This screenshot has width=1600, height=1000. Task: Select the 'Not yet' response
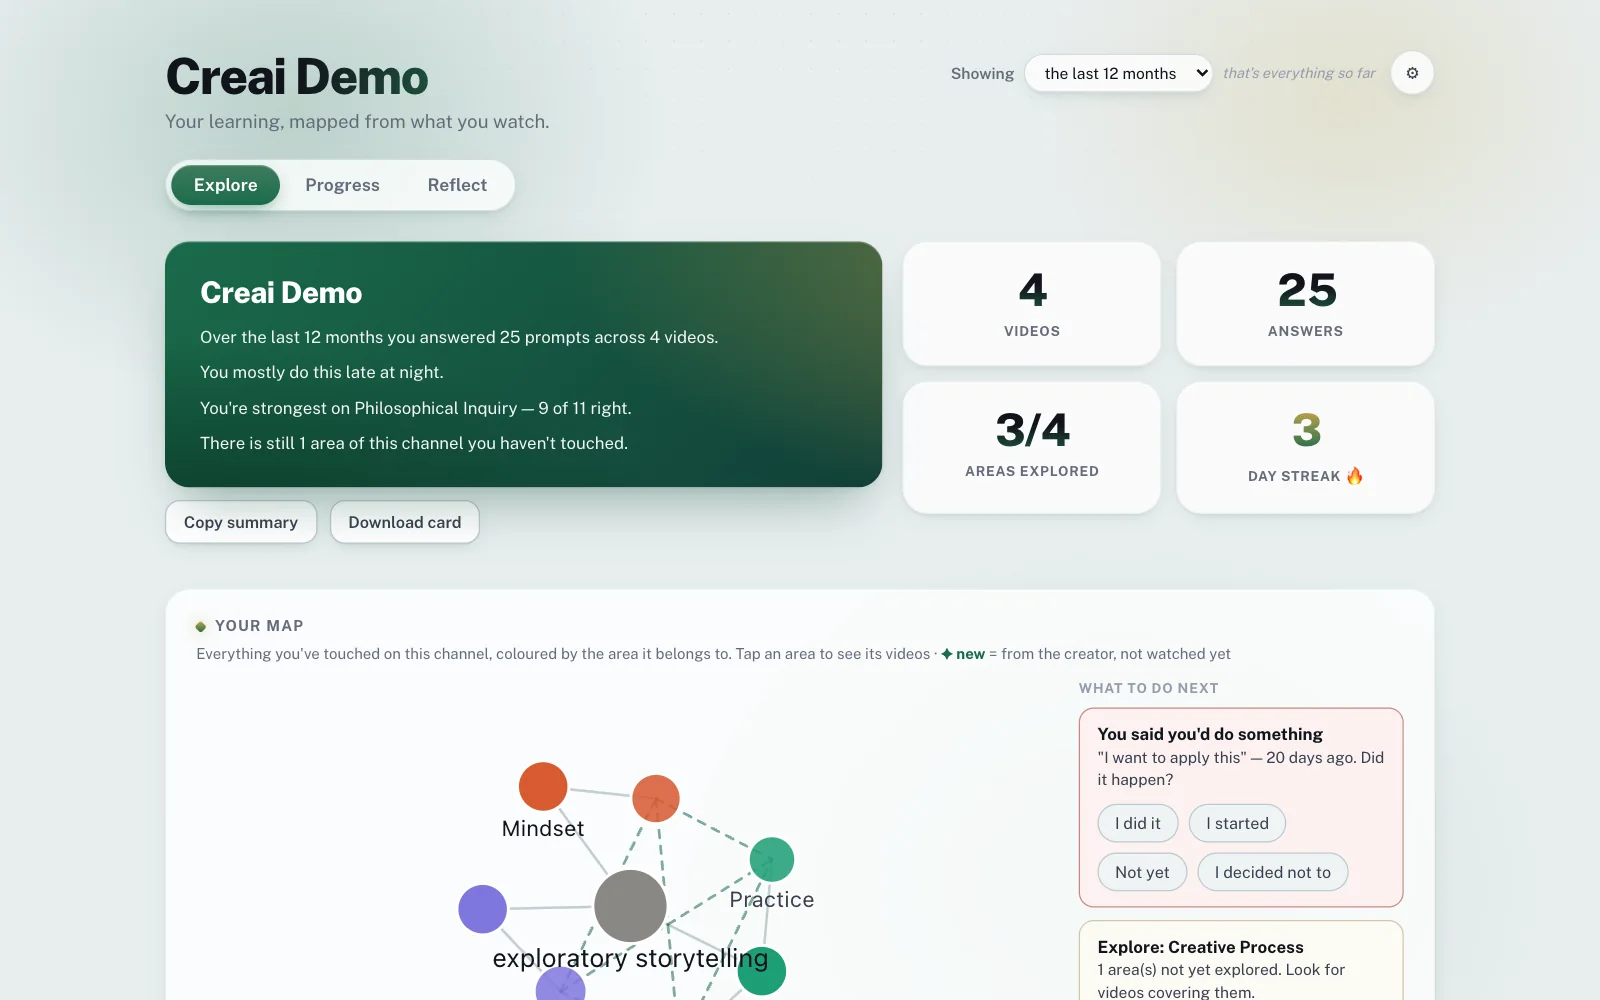click(1142, 872)
